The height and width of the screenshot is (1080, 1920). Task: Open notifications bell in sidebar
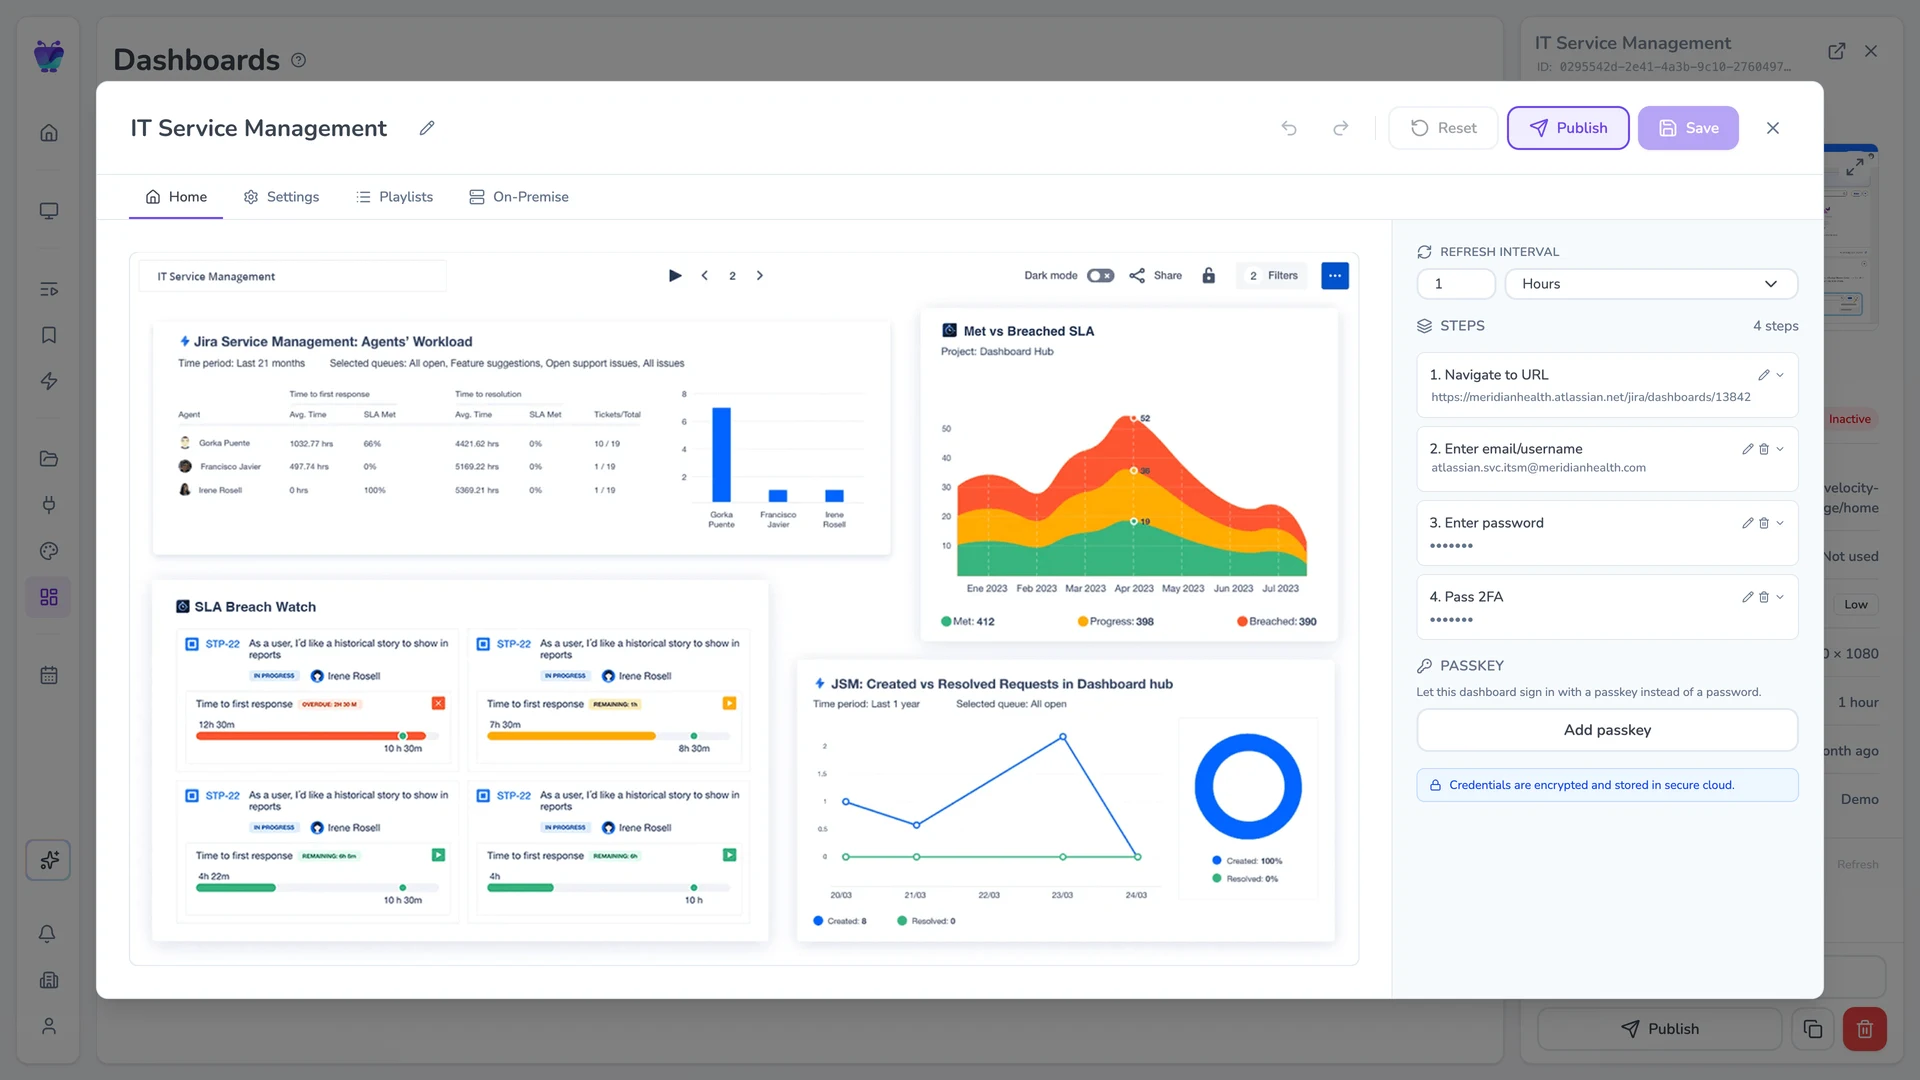[47, 934]
